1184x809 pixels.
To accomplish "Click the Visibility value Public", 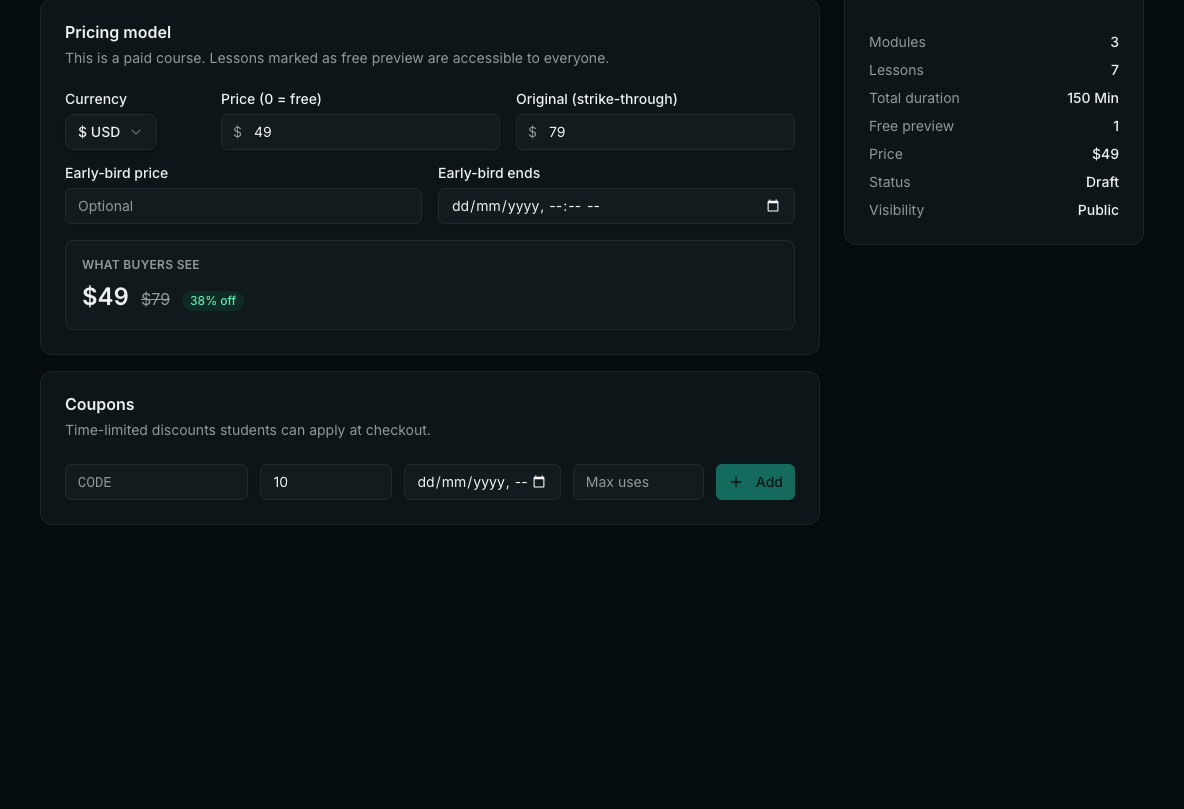I will (1098, 210).
